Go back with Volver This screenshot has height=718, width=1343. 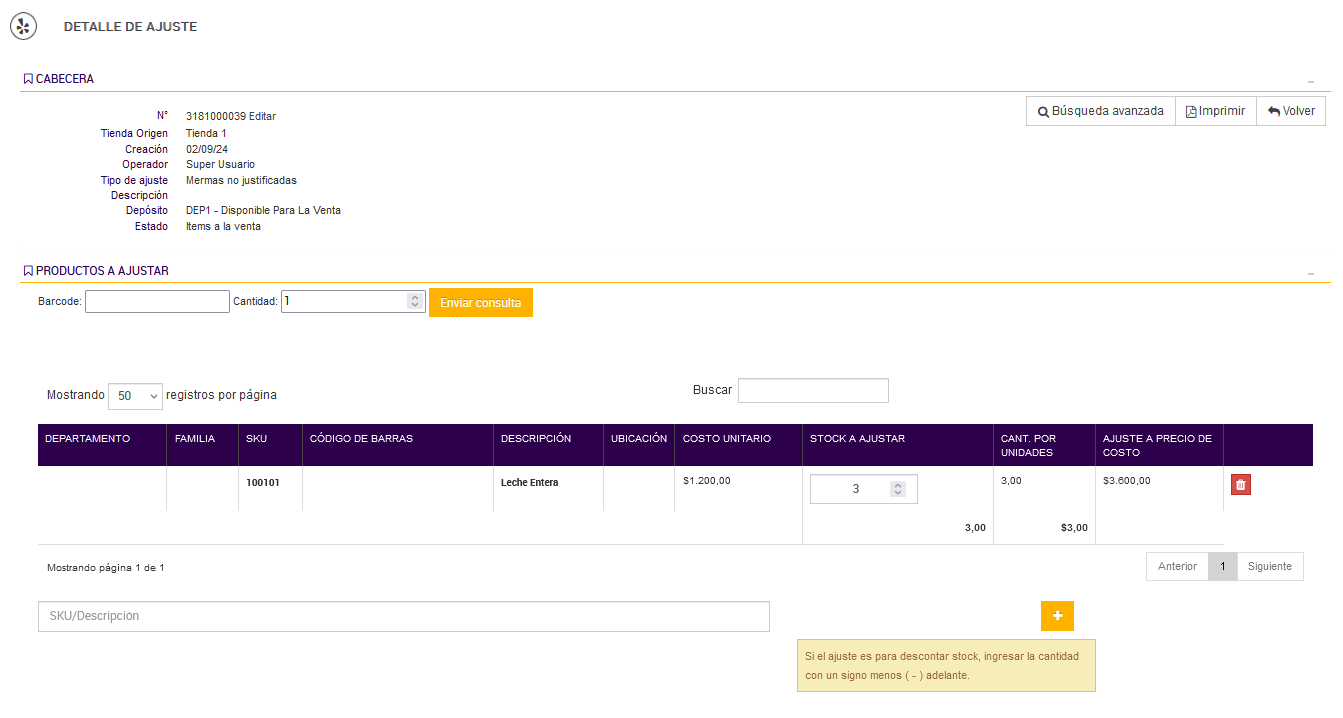click(x=1291, y=111)
